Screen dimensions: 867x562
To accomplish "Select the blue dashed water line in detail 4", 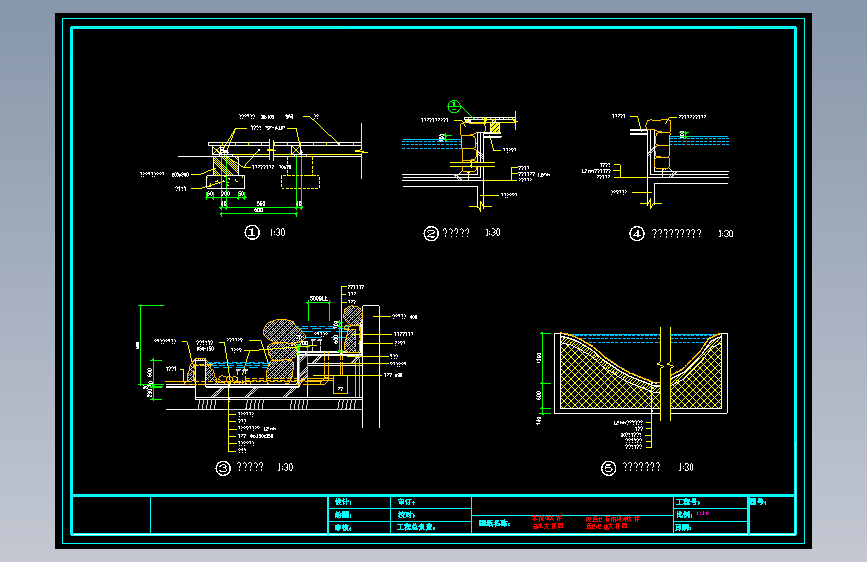I will (x=699, y=141).
